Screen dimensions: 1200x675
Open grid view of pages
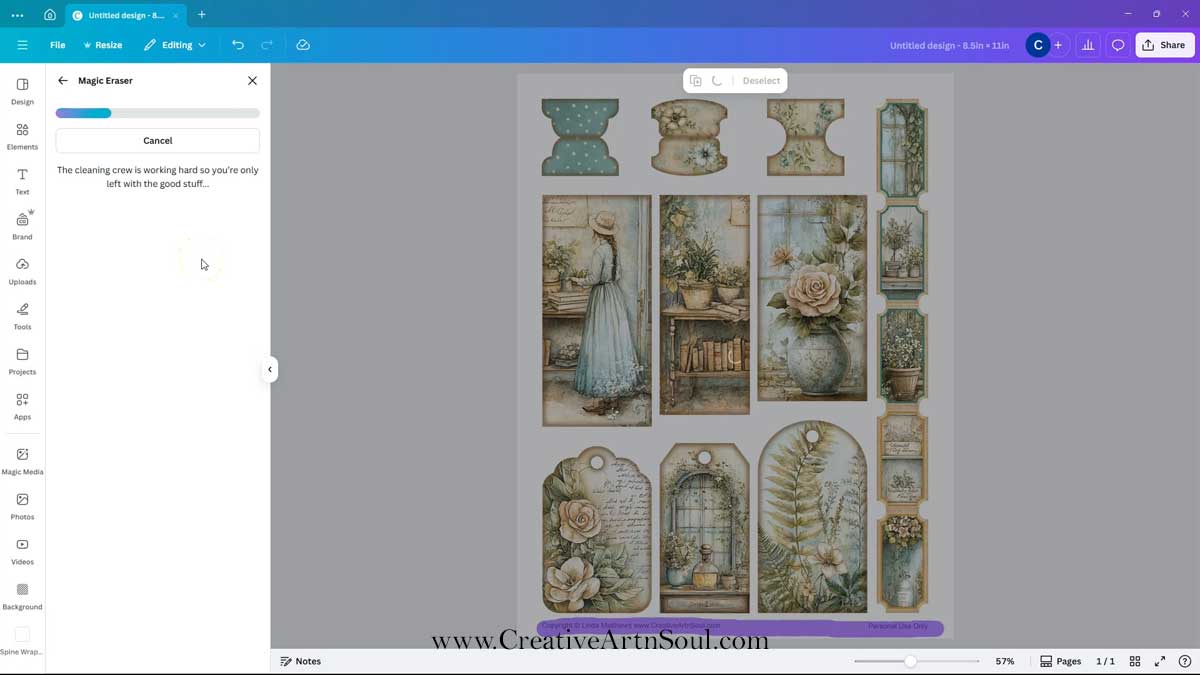click(1135, 661)
